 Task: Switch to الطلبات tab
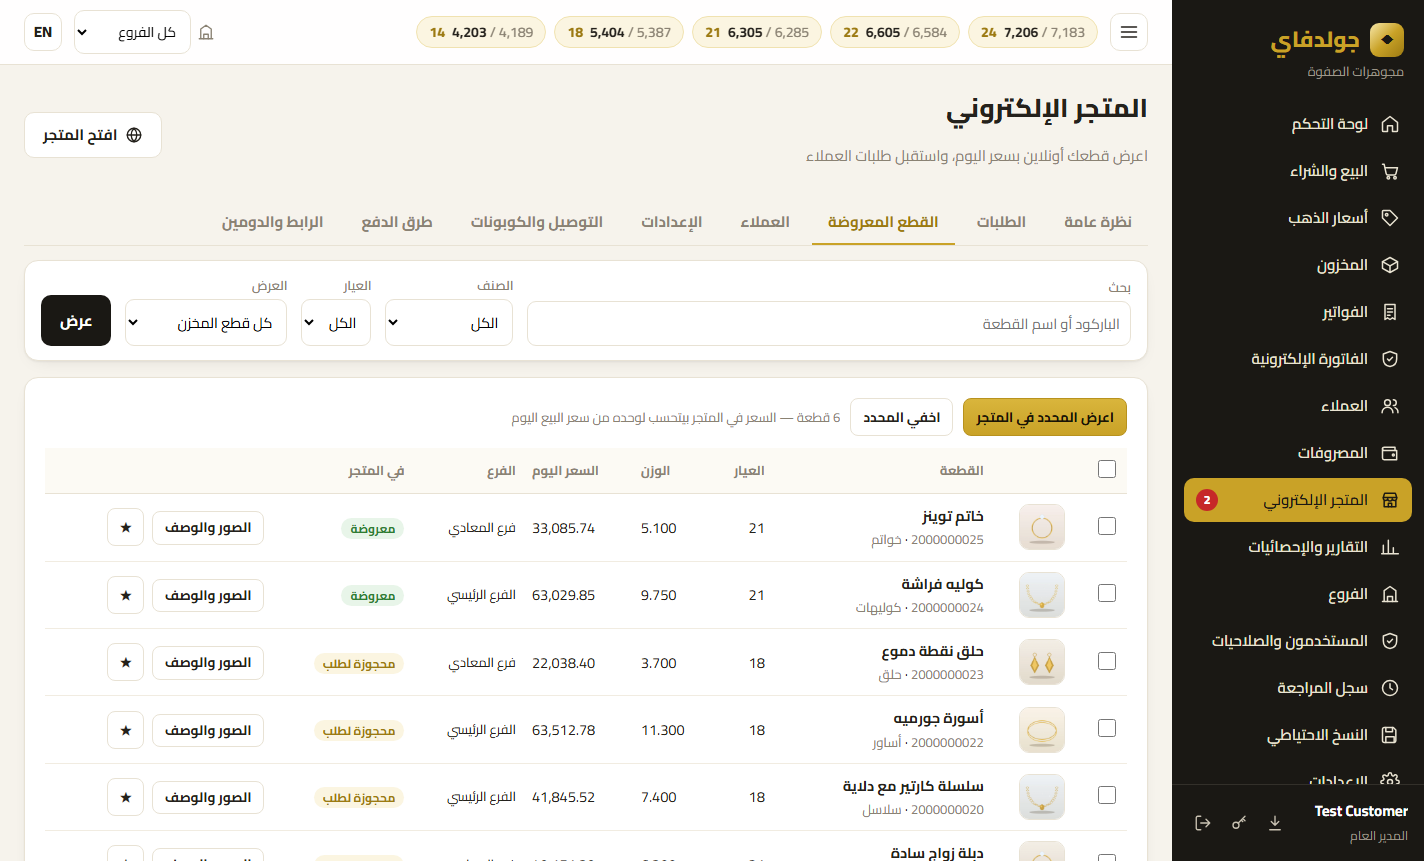pos(1001,222)
